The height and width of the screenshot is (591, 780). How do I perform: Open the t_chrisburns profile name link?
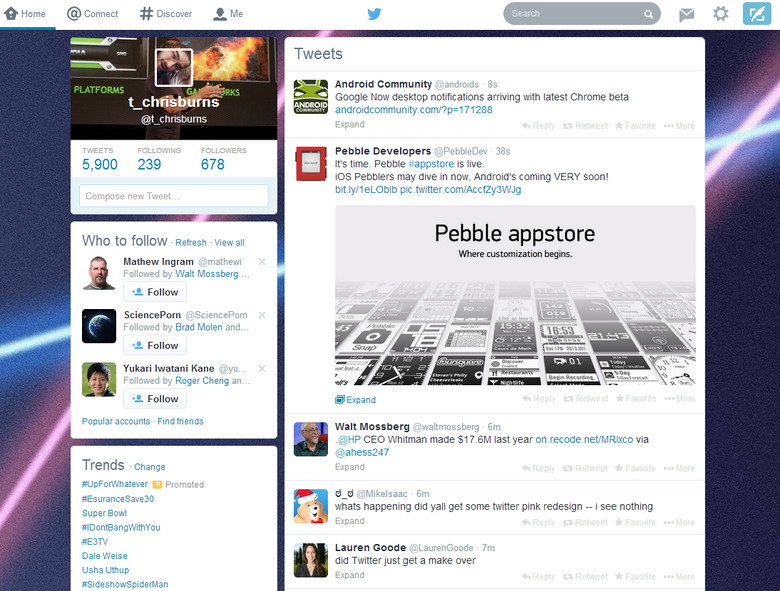click(x=174, y=102)
